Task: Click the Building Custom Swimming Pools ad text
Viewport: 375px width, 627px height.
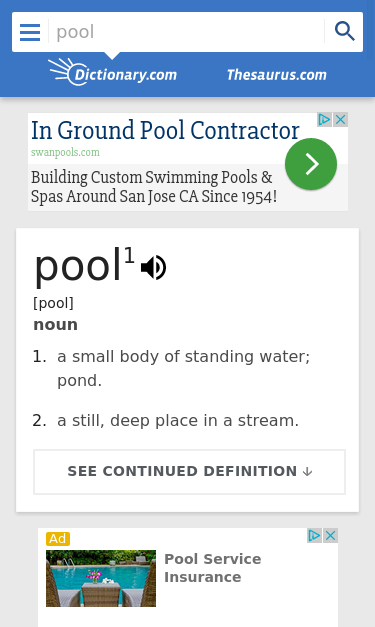Action: 154,187
